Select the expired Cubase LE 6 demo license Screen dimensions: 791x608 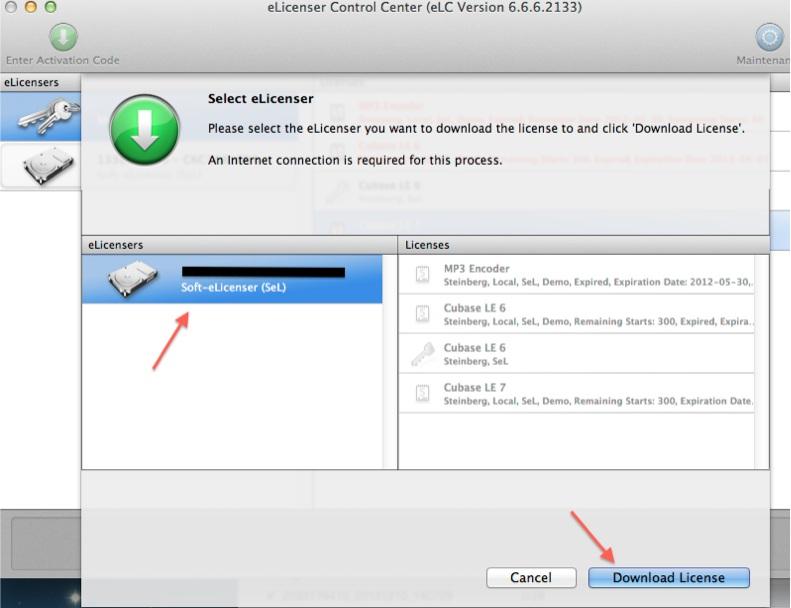(x=576, y=314)
